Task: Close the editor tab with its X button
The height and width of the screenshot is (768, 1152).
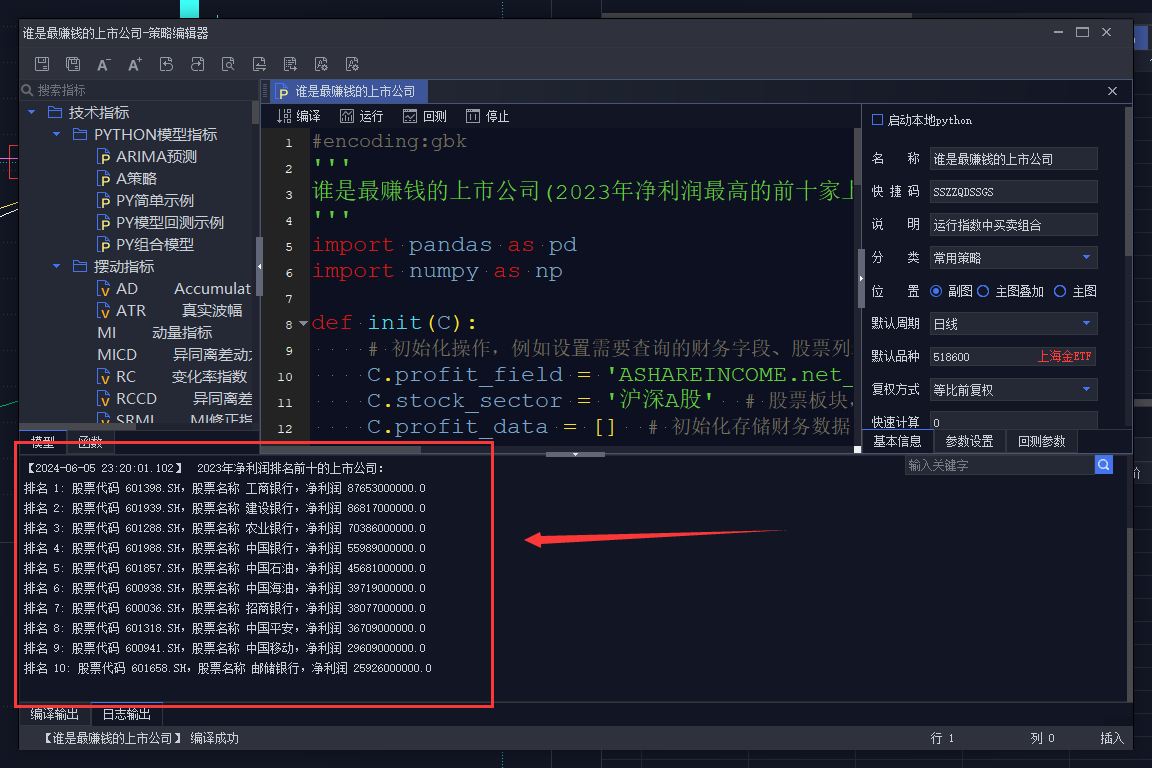Action: pos(1112,91)
